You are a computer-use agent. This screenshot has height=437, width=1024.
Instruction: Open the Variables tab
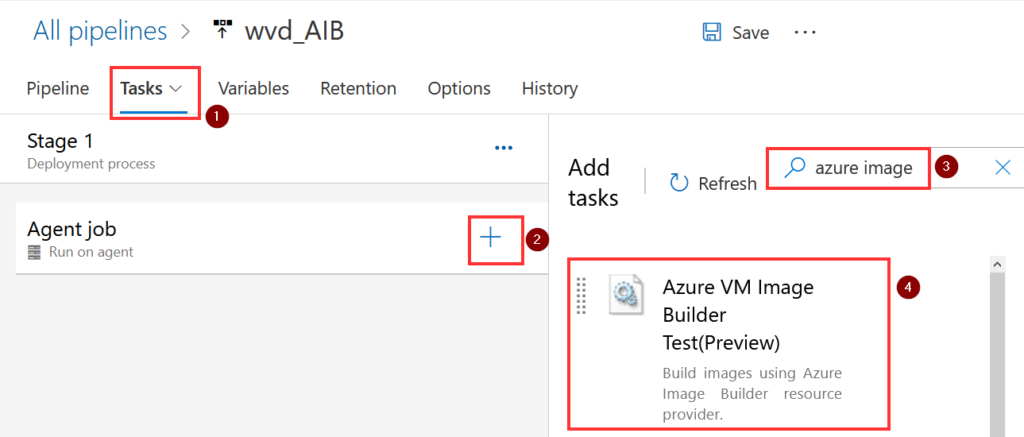click(x=253, y=88)
